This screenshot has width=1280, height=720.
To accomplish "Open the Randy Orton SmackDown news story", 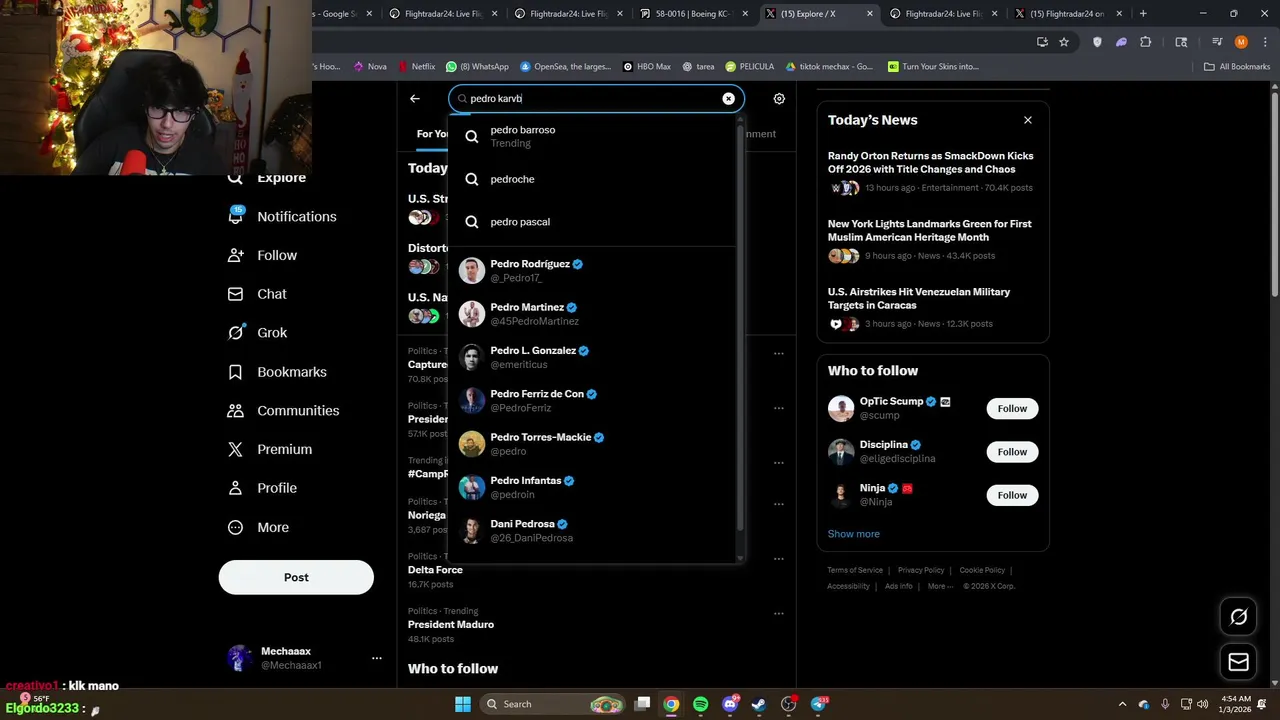I will tap(933, 171).
